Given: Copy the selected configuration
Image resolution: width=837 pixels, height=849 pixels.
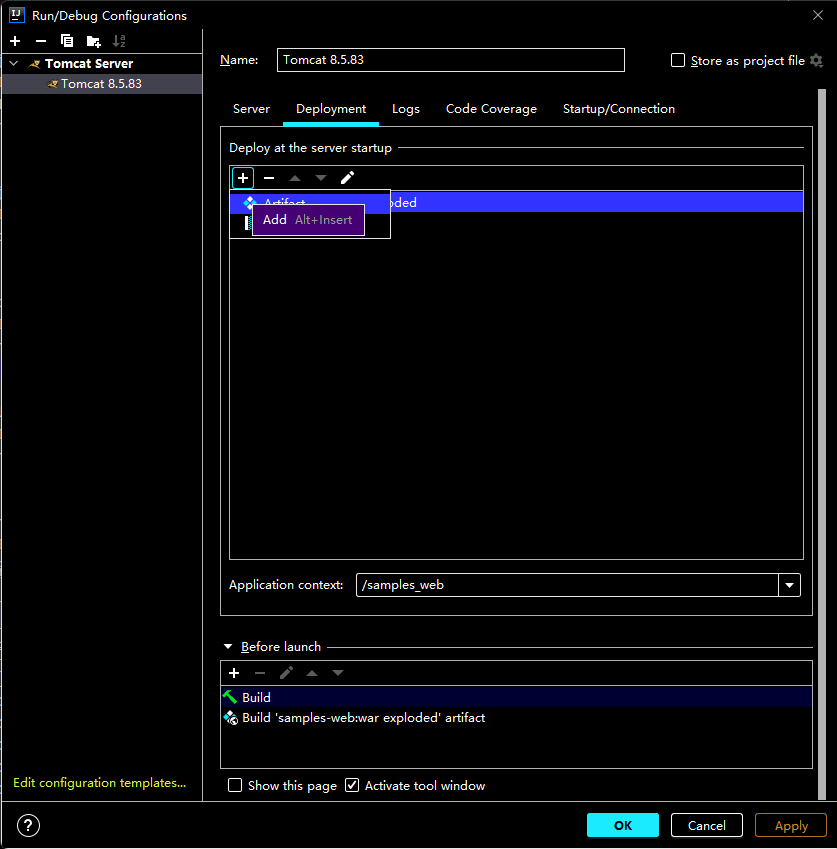Looking at the screenshot, I should (x=67, y=41).
